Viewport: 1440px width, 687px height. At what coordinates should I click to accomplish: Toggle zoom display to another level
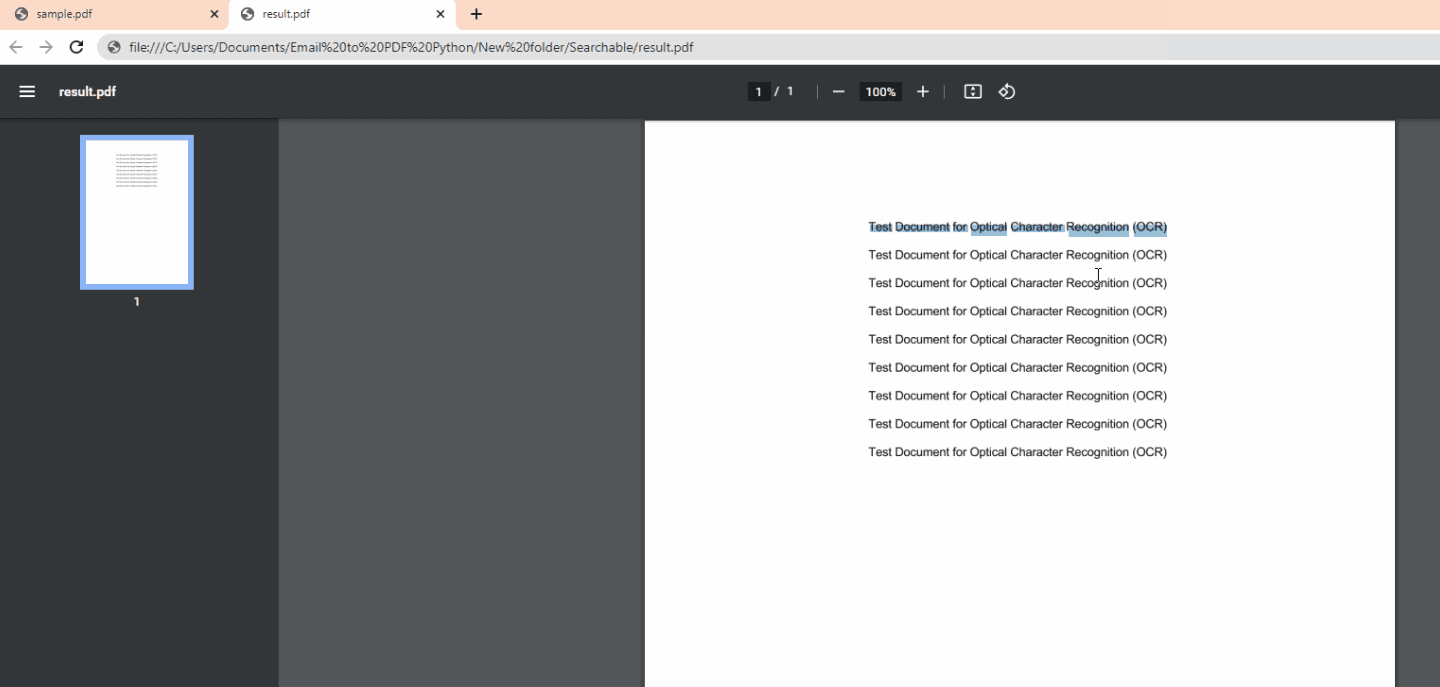880,91
